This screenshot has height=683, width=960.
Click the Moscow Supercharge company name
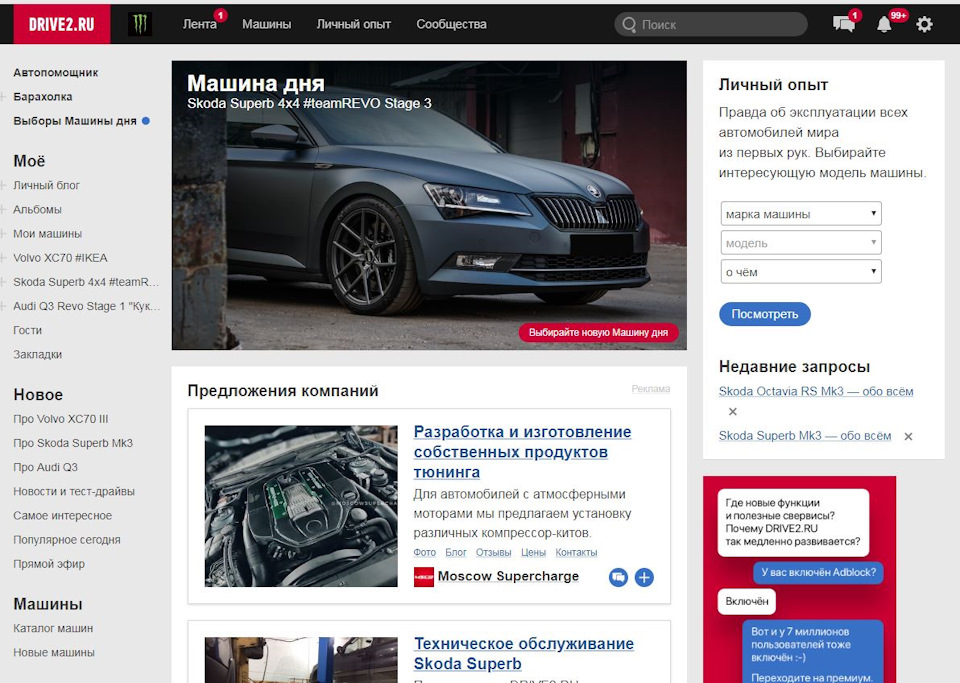(508, 576)
